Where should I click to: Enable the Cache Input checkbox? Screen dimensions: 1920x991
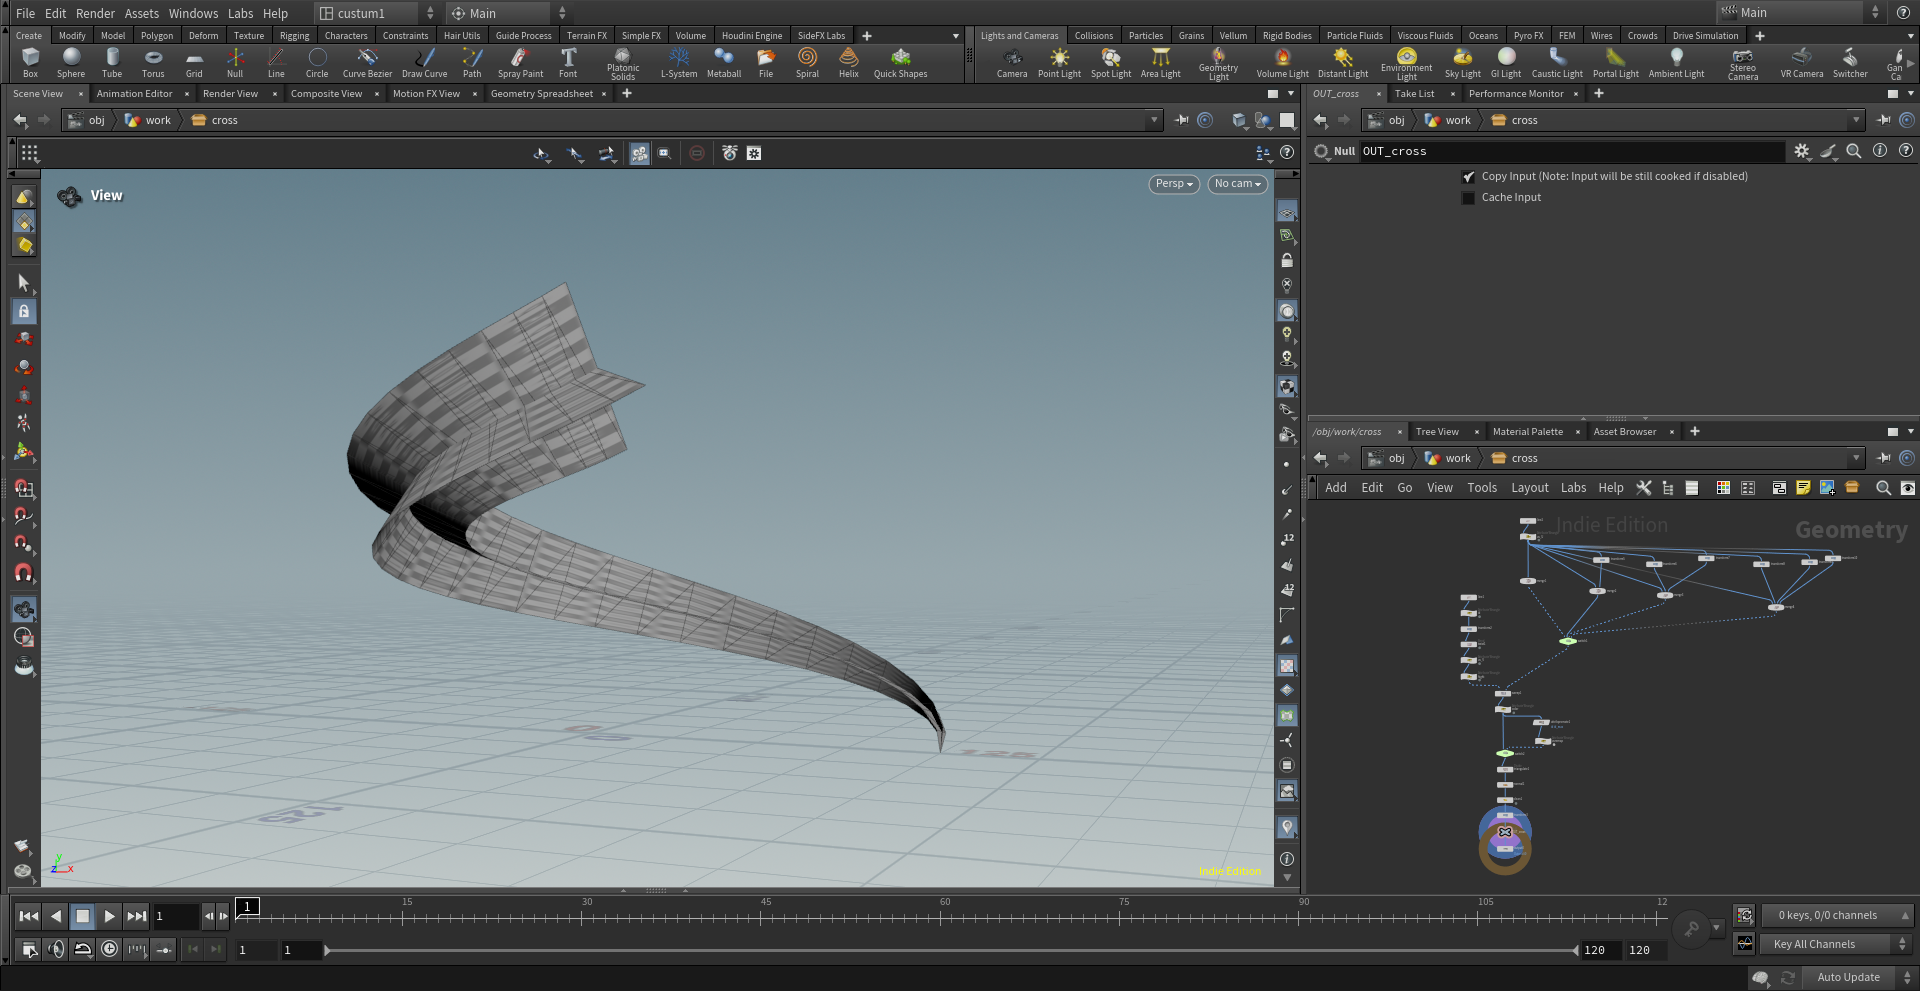coord(1468,198)
